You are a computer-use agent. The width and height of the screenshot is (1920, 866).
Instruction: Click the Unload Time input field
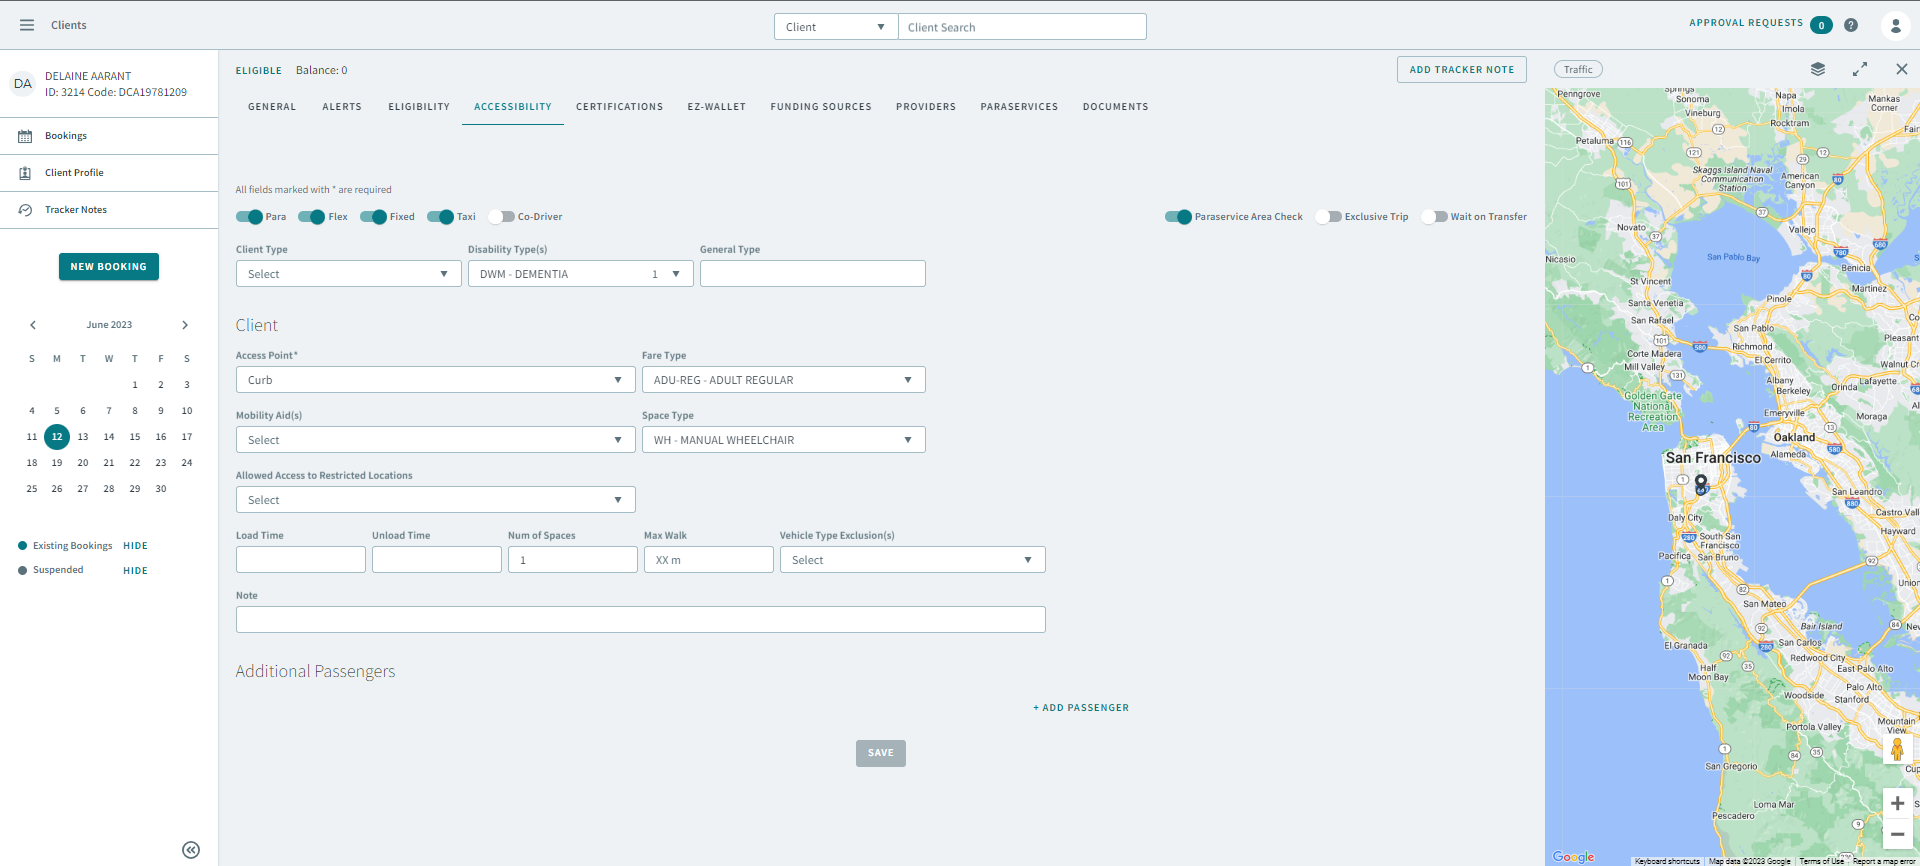point(437,560)
